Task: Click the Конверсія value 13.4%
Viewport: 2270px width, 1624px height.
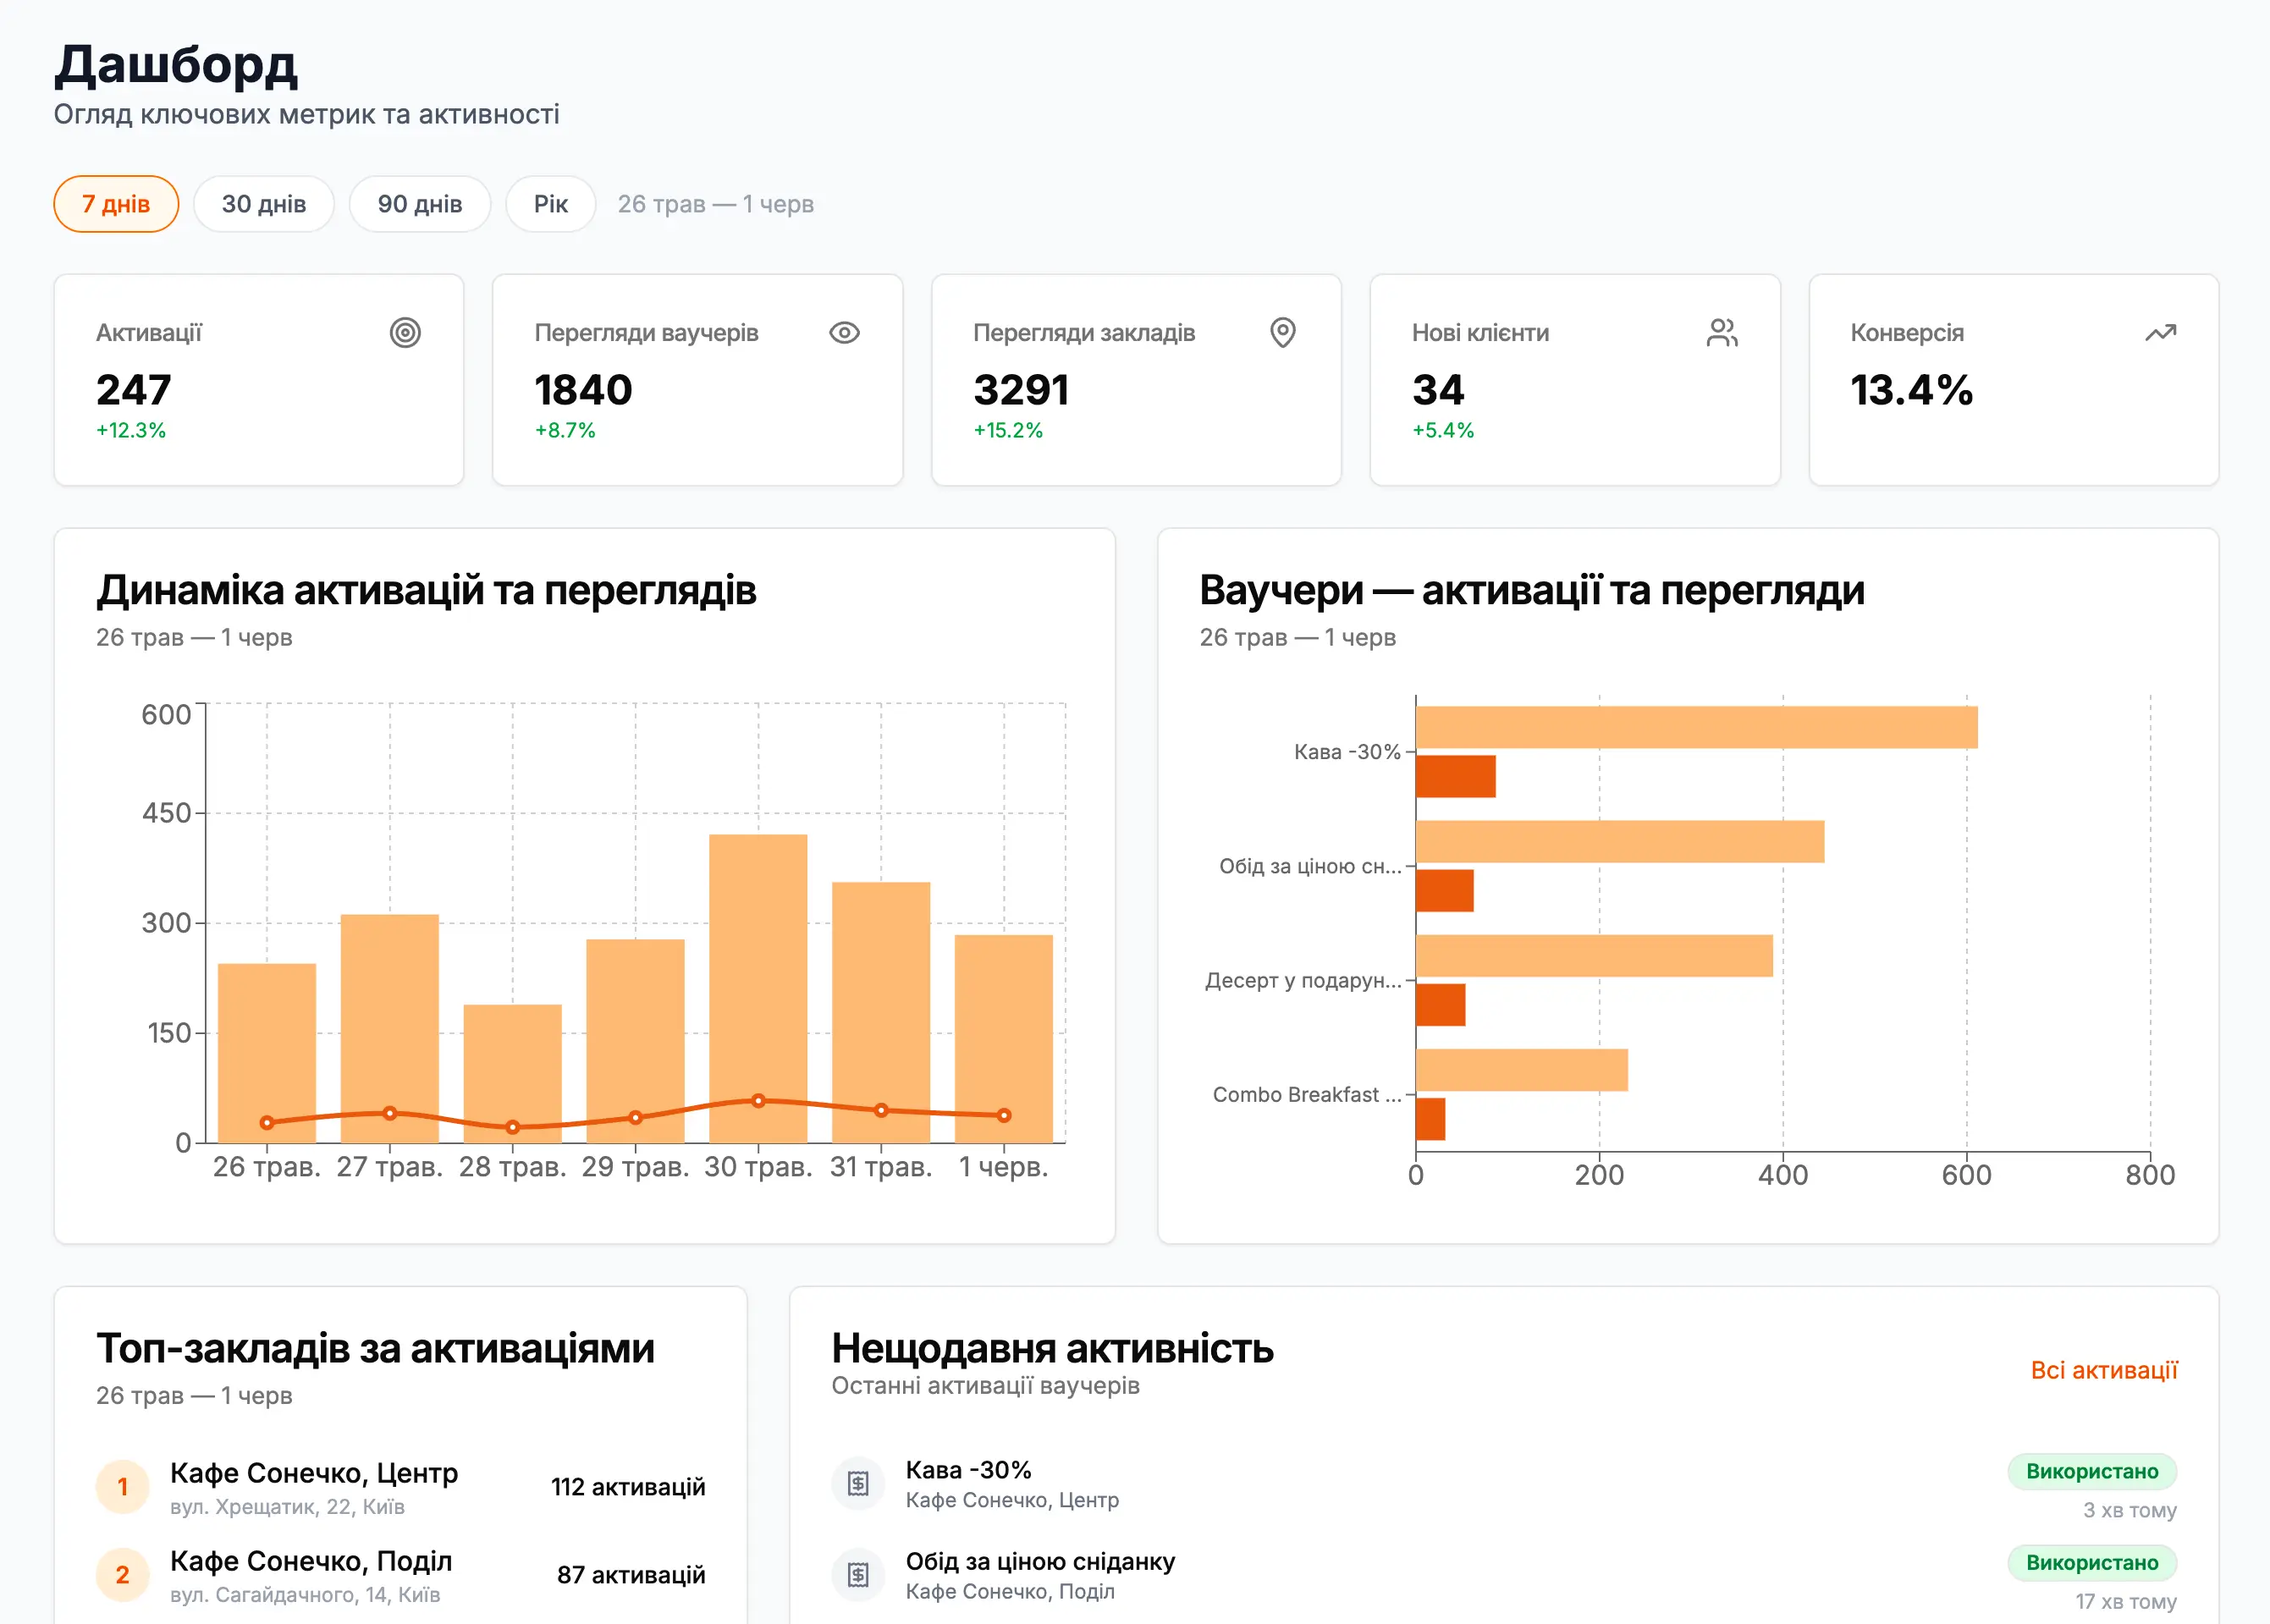Action: coord(1911,389)
